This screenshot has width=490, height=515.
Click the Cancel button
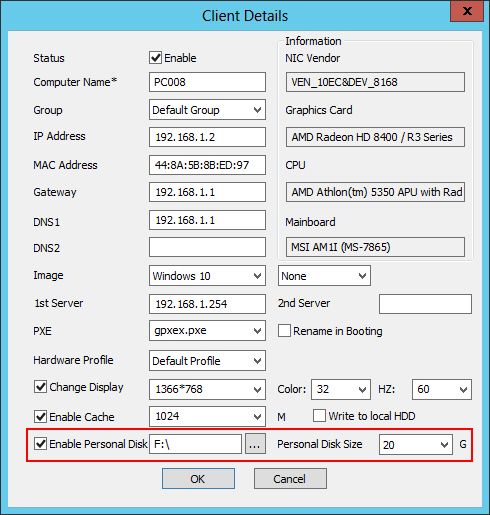coord(290,479)
